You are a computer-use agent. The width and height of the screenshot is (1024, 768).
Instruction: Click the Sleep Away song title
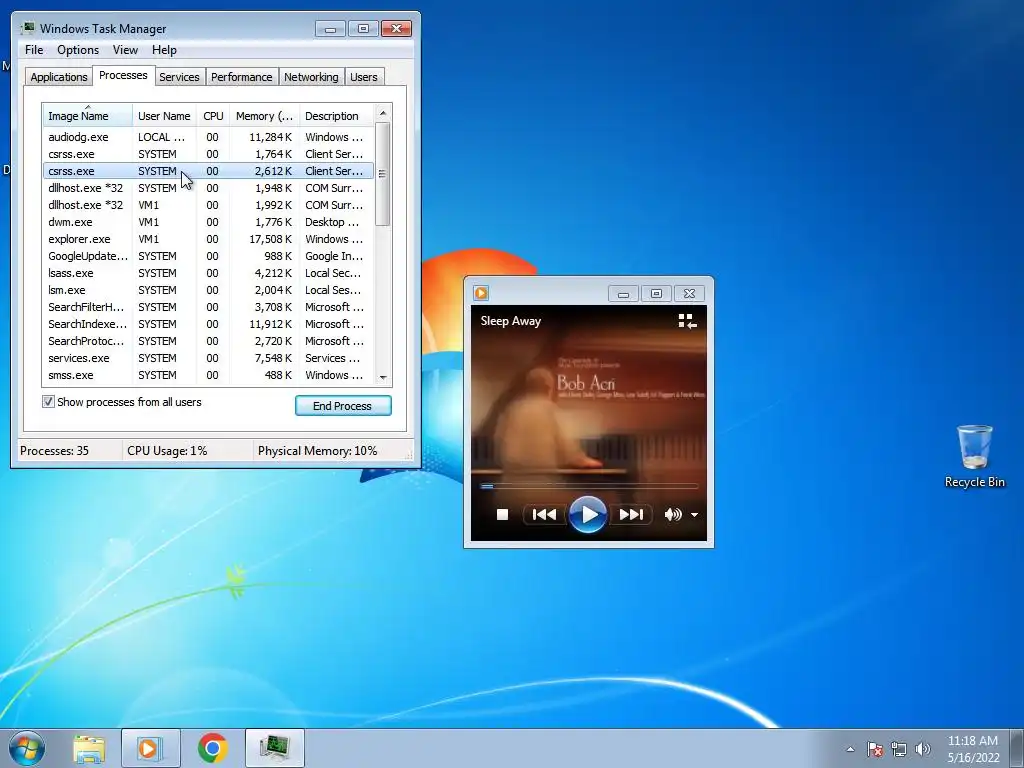pyautogui.click(x=511, y=321)
